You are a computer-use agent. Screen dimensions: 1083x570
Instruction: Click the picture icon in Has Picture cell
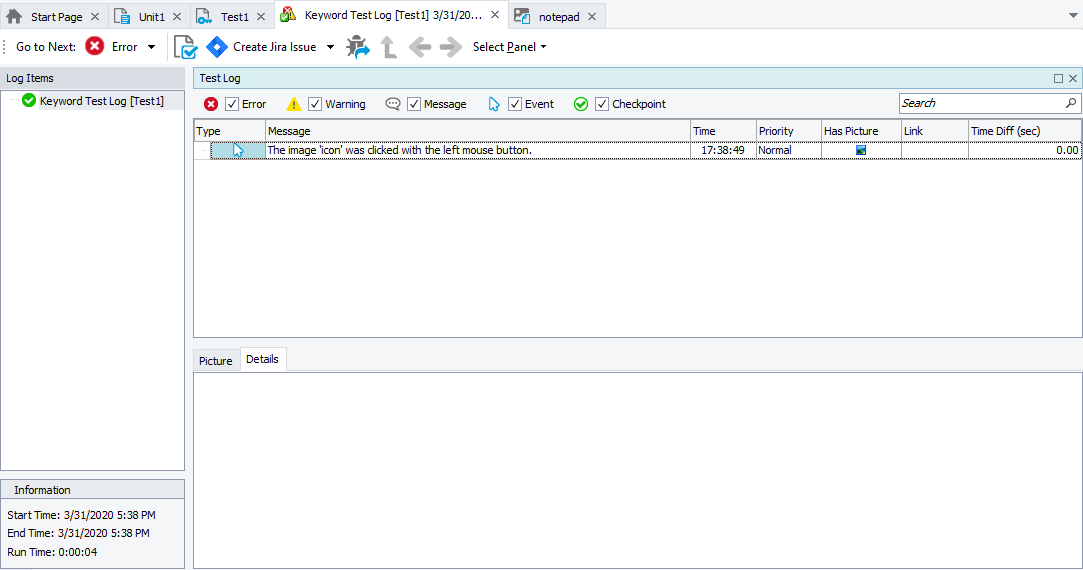[861, 150]
